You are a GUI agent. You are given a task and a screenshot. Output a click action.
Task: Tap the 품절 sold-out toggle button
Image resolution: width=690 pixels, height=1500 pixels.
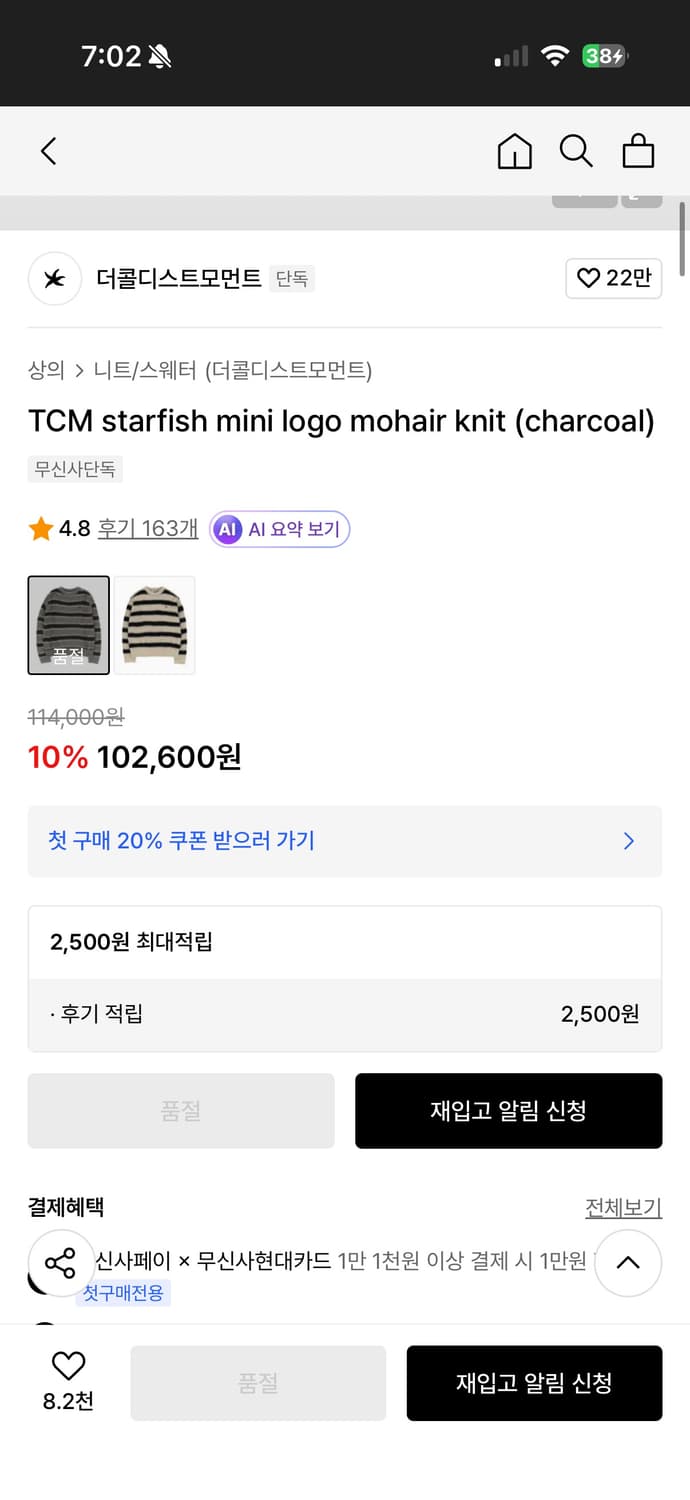pyautogui.click(x=181, y=1111)
